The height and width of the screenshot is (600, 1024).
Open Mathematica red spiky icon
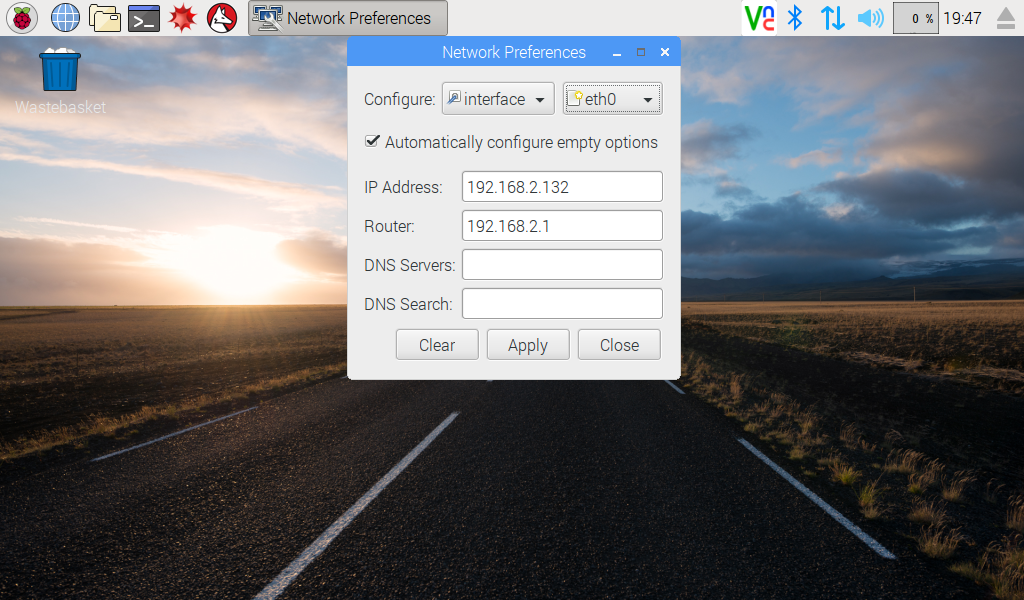182,18
